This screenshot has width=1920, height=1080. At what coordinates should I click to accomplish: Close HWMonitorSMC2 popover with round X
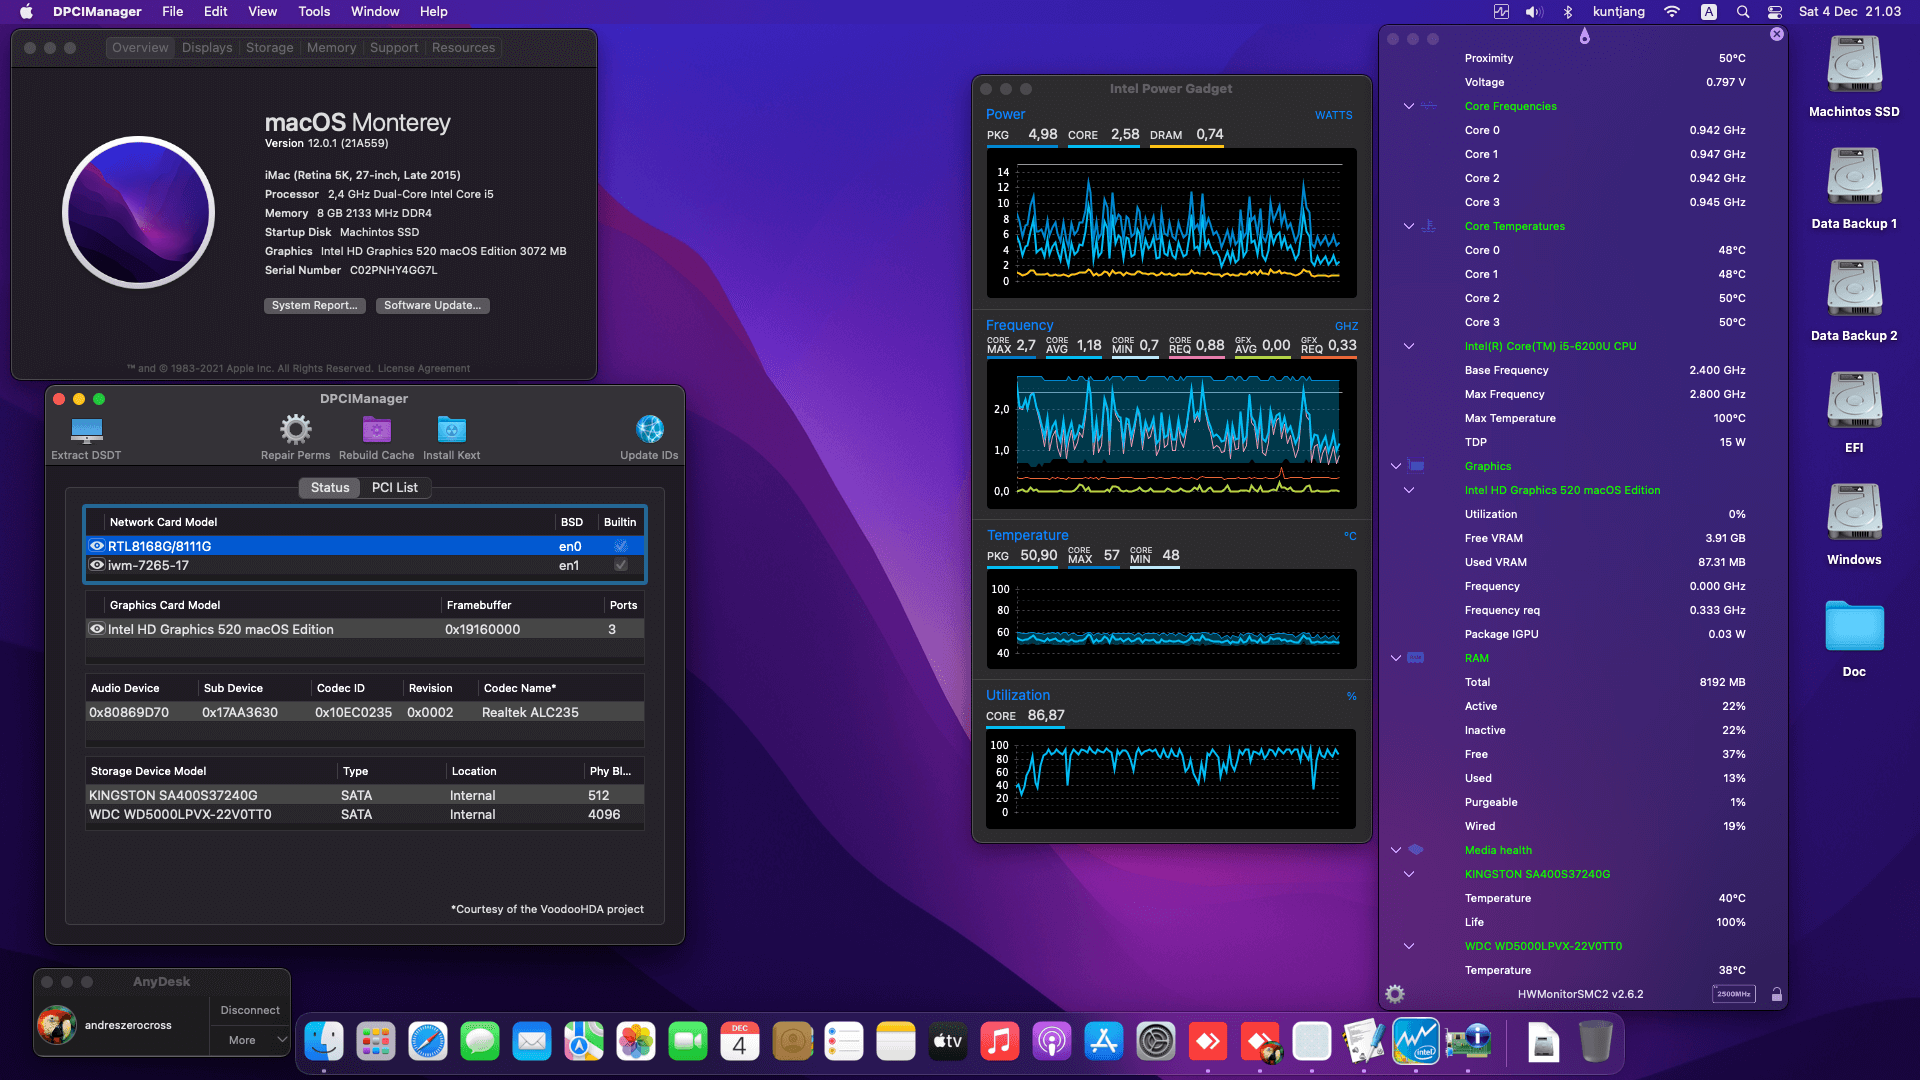(1776, 34)
